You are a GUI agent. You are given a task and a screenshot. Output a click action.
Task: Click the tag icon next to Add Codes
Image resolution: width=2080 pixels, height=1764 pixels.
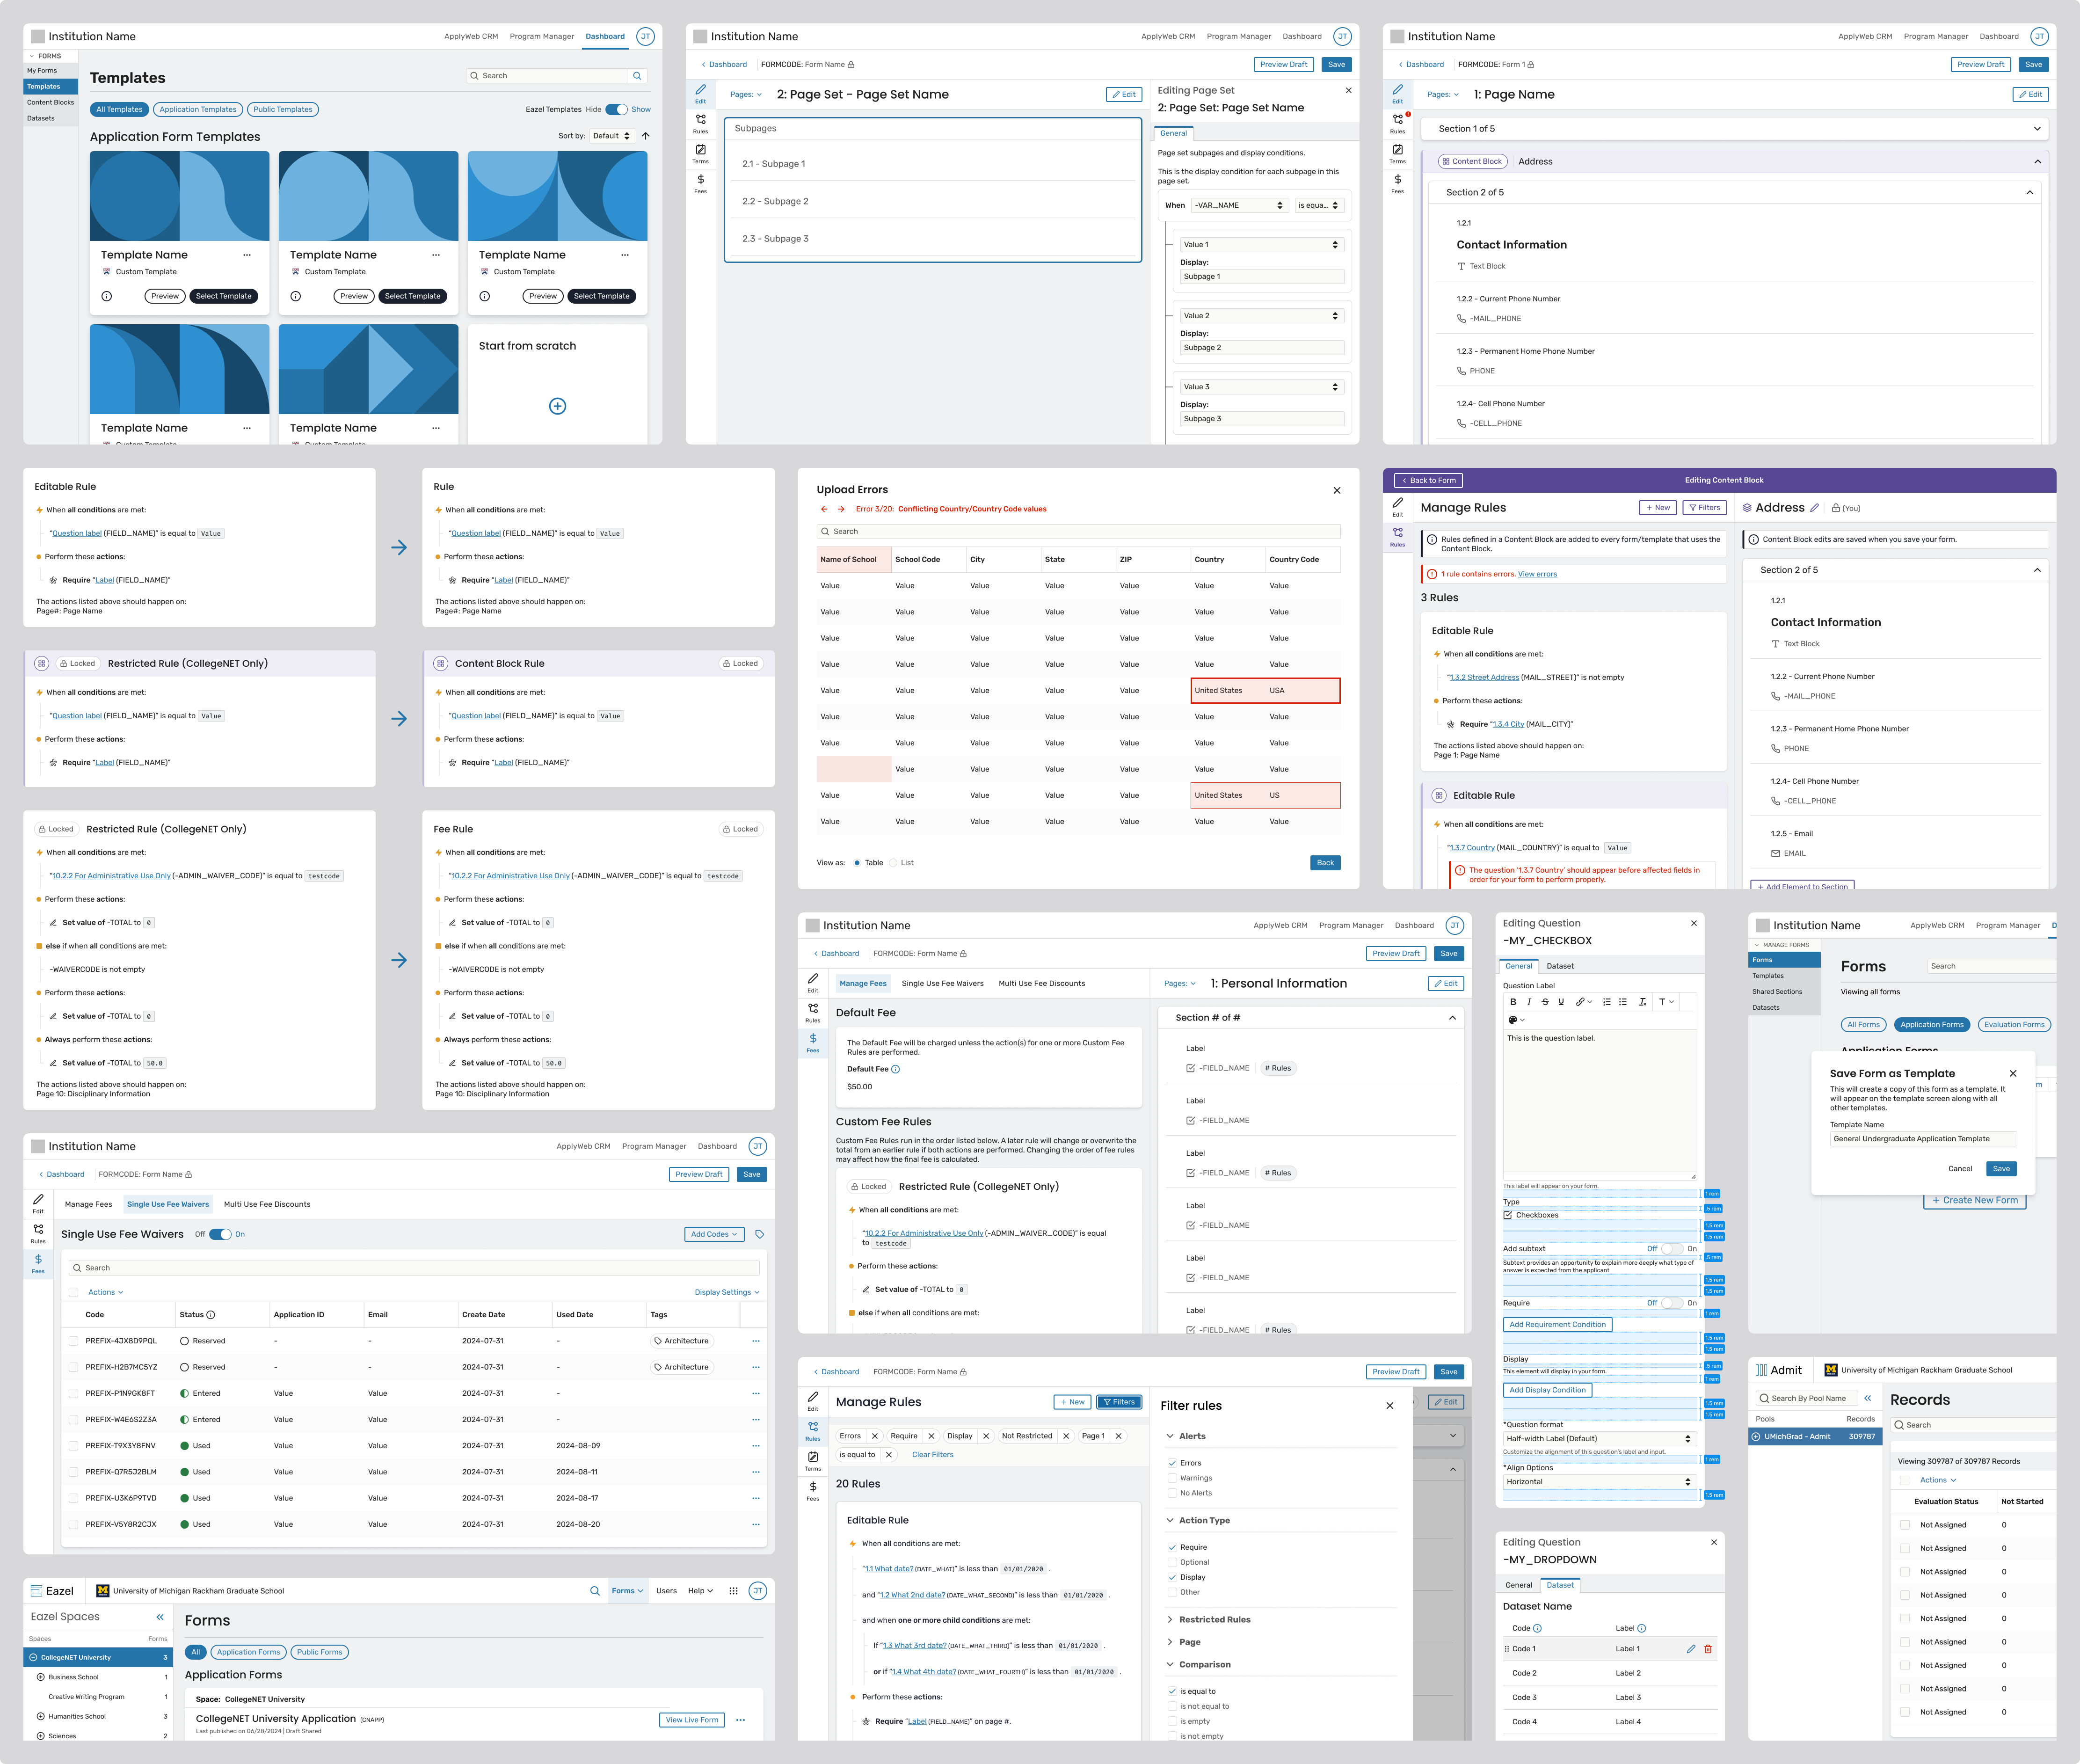click(760, 1234)
